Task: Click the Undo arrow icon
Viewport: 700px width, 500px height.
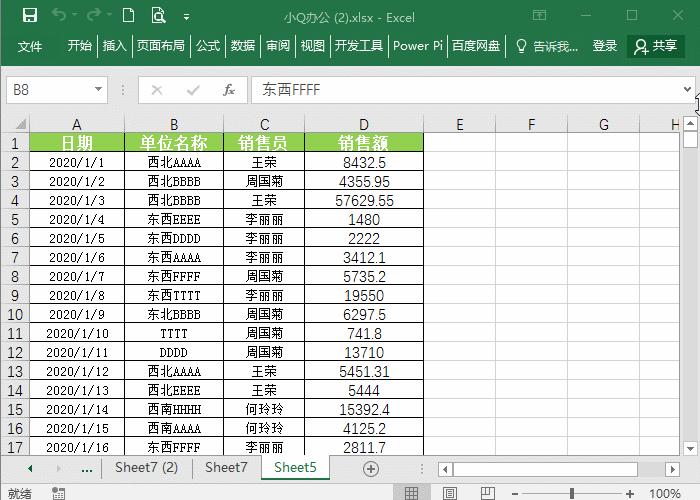Action: pos(58,15)
